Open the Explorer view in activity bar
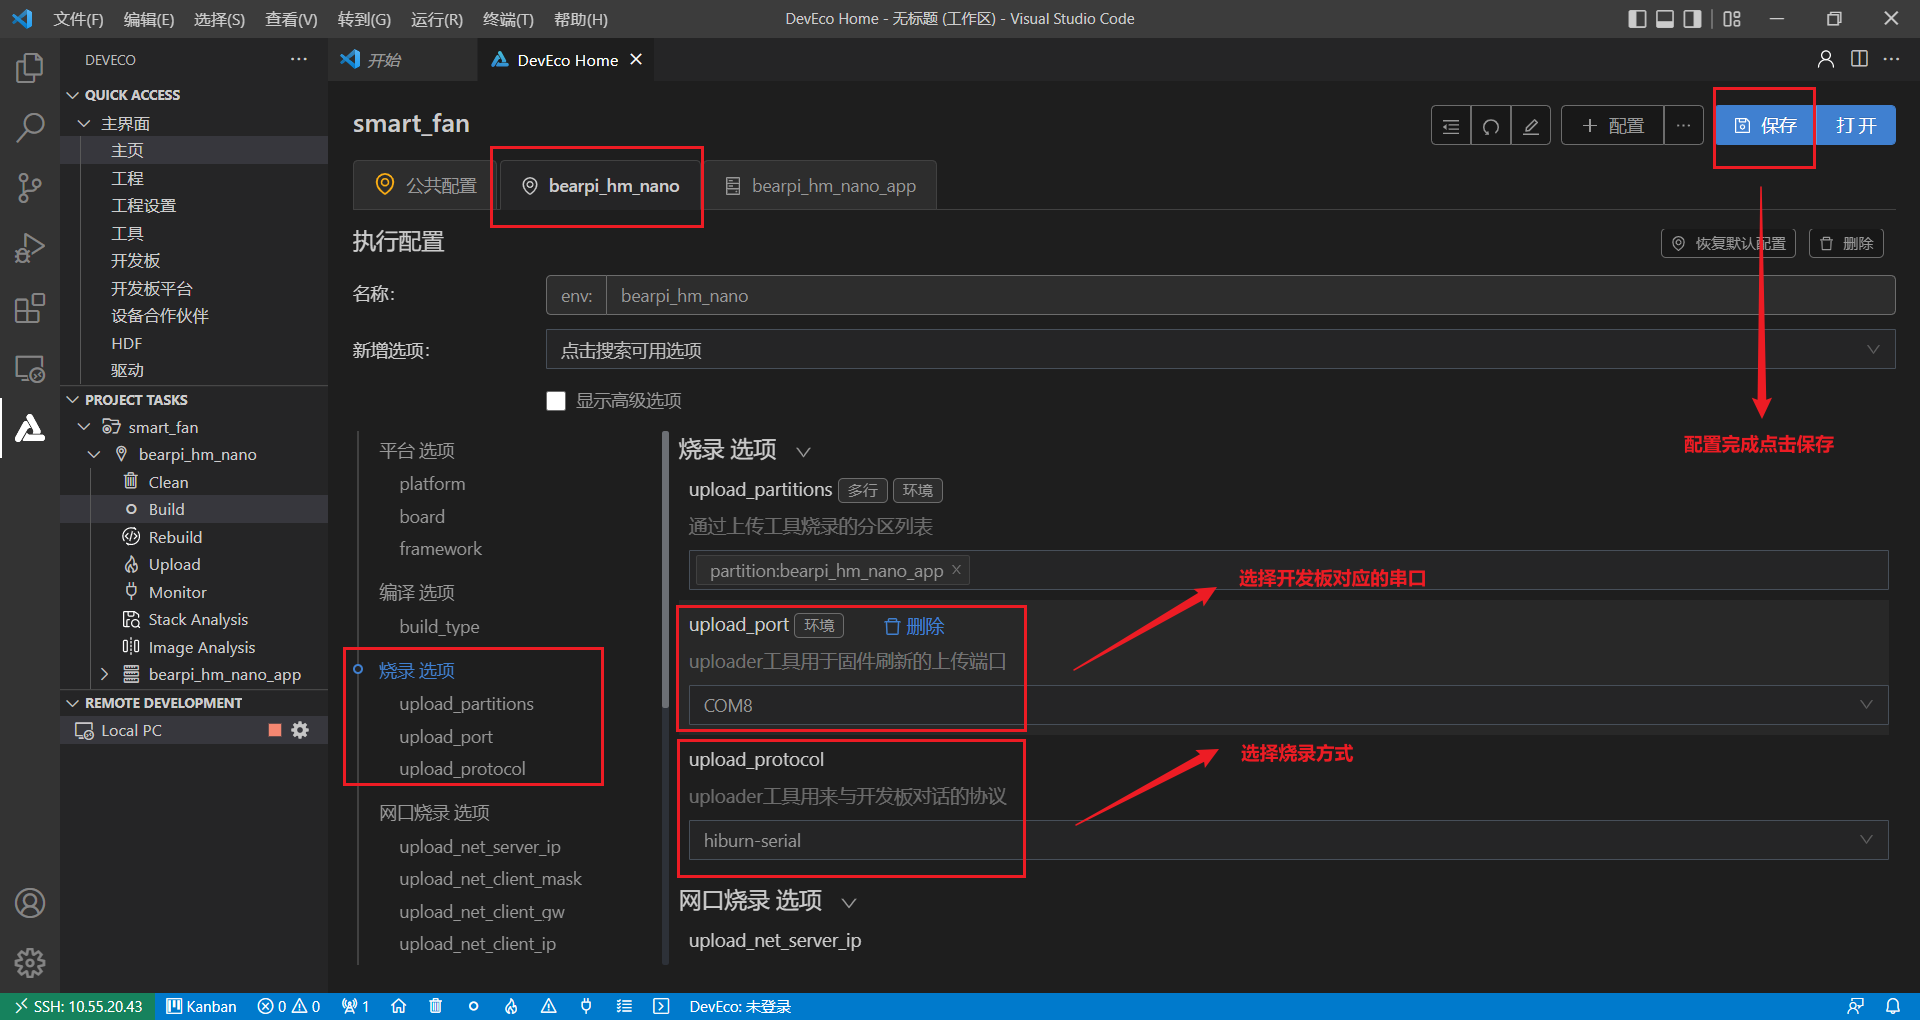Image resolution: width=1920 pixels, height=1020 pixels. click(30, 68)
